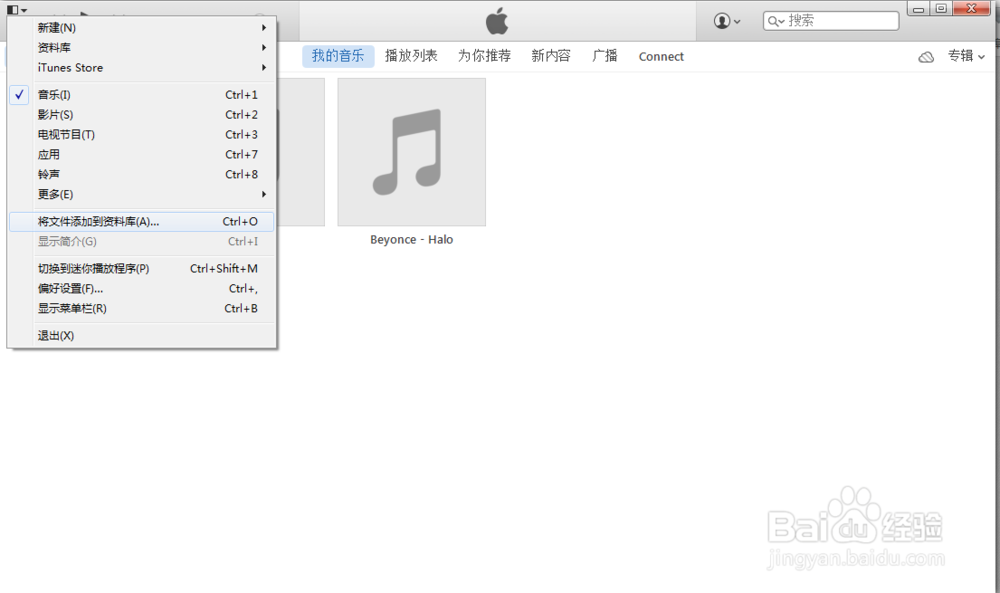Click inside the 搜索 search field
This screenshot has height=593, width=1000.
pos(831,21)
